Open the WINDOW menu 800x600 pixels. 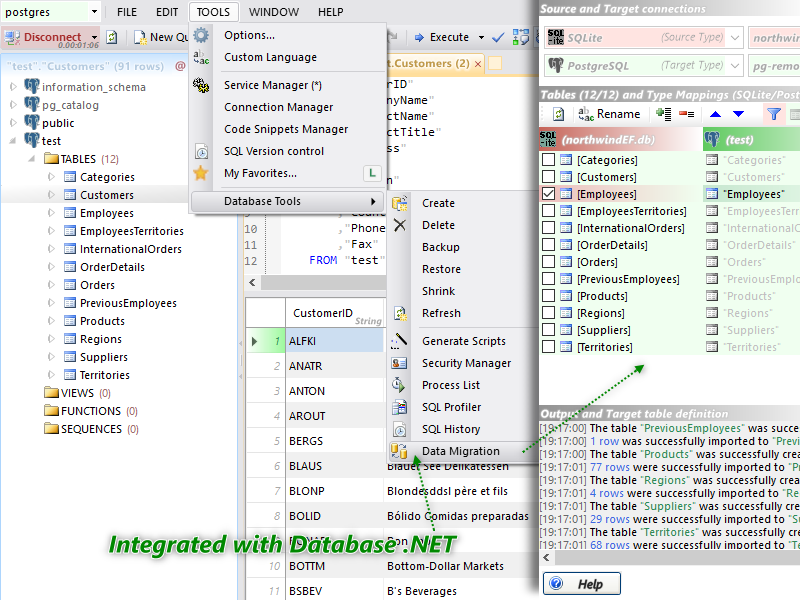[273, 12]
